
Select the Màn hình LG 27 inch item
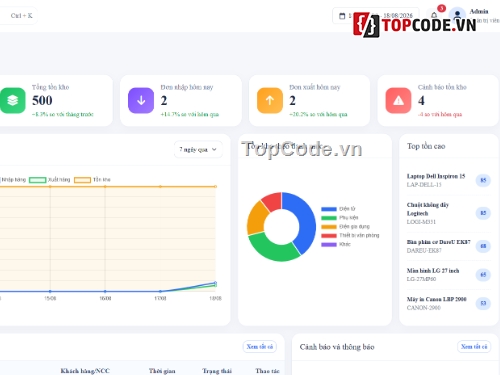tap(449, 275)
